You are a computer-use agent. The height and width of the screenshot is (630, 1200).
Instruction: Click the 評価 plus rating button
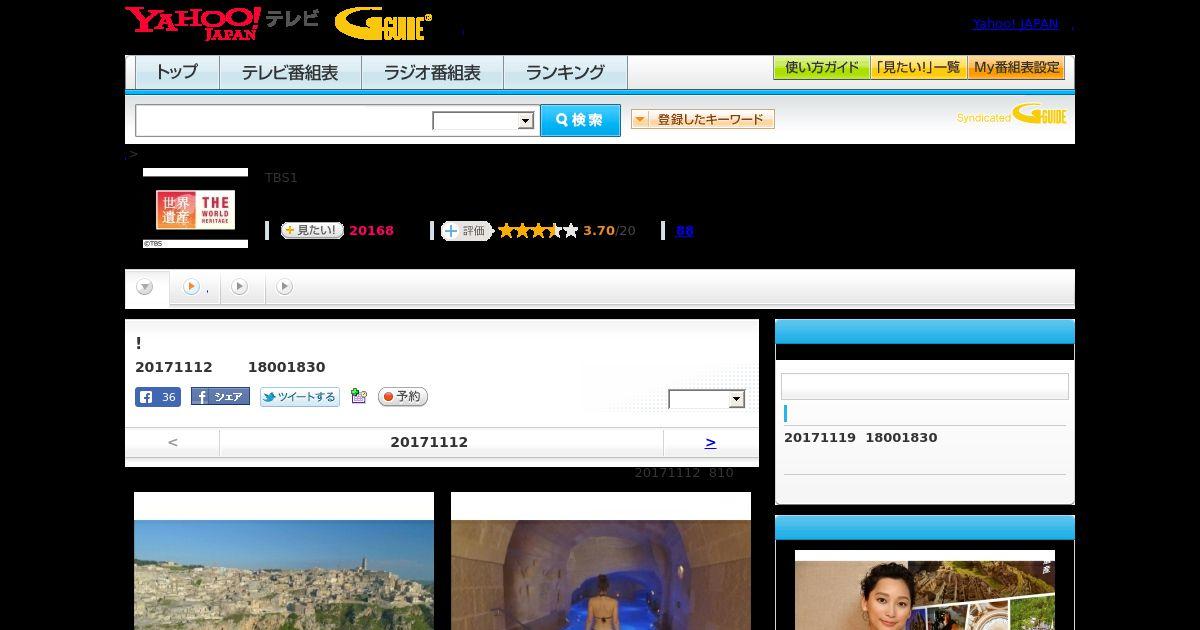tap(467, 231)
